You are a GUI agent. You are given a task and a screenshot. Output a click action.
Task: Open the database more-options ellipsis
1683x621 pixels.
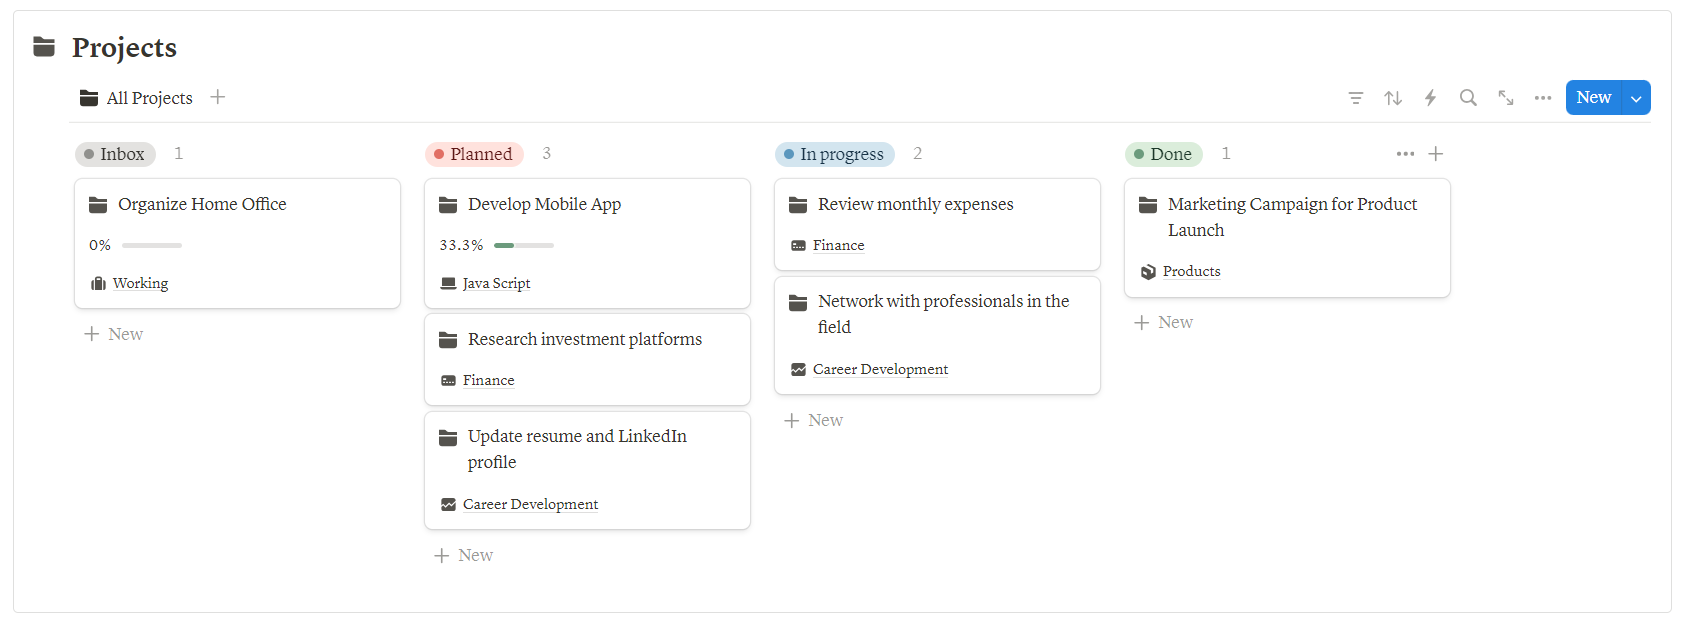1543,98
